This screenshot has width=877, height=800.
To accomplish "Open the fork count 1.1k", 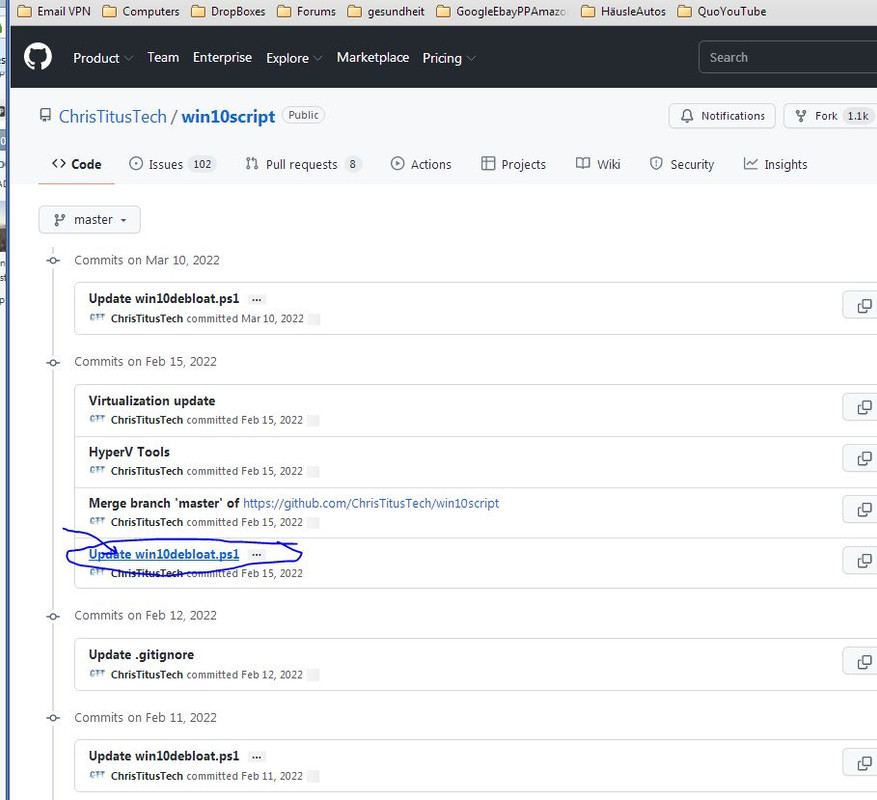I will click(857, 116).
